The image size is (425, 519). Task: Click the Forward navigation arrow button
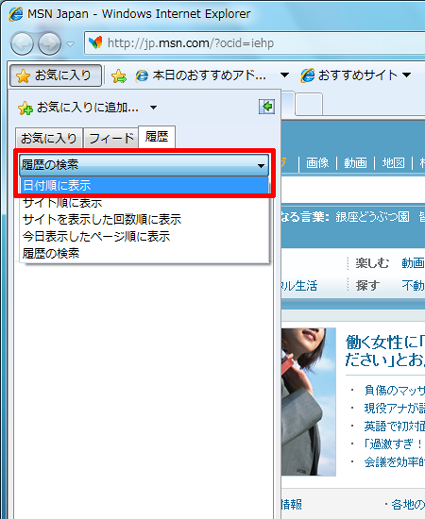(x=50, y=44)
